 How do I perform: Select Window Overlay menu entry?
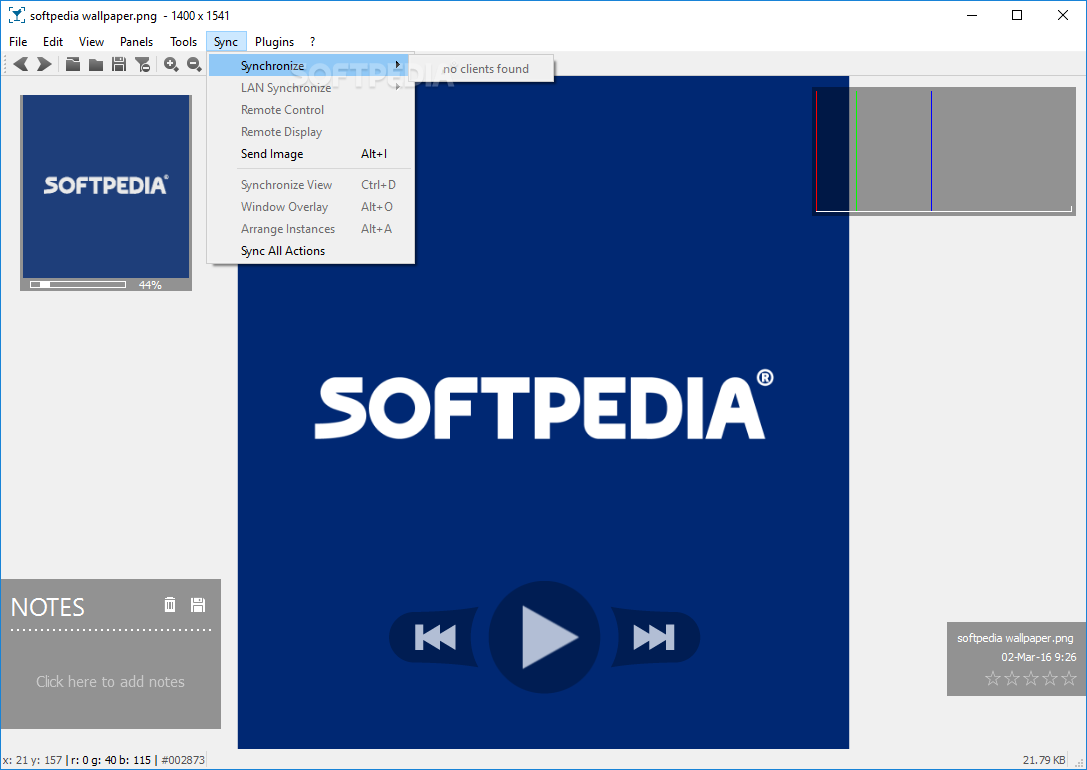click(x=309, y=207)
